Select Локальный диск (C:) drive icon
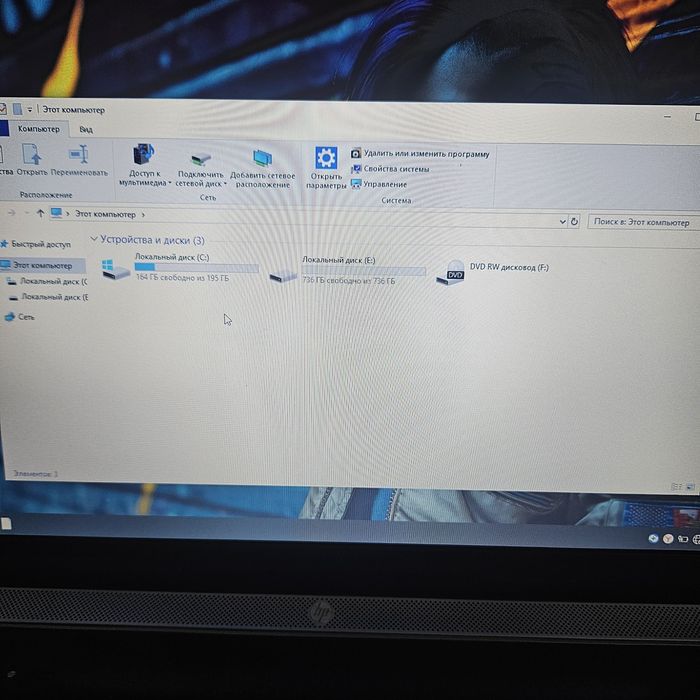 115,269
